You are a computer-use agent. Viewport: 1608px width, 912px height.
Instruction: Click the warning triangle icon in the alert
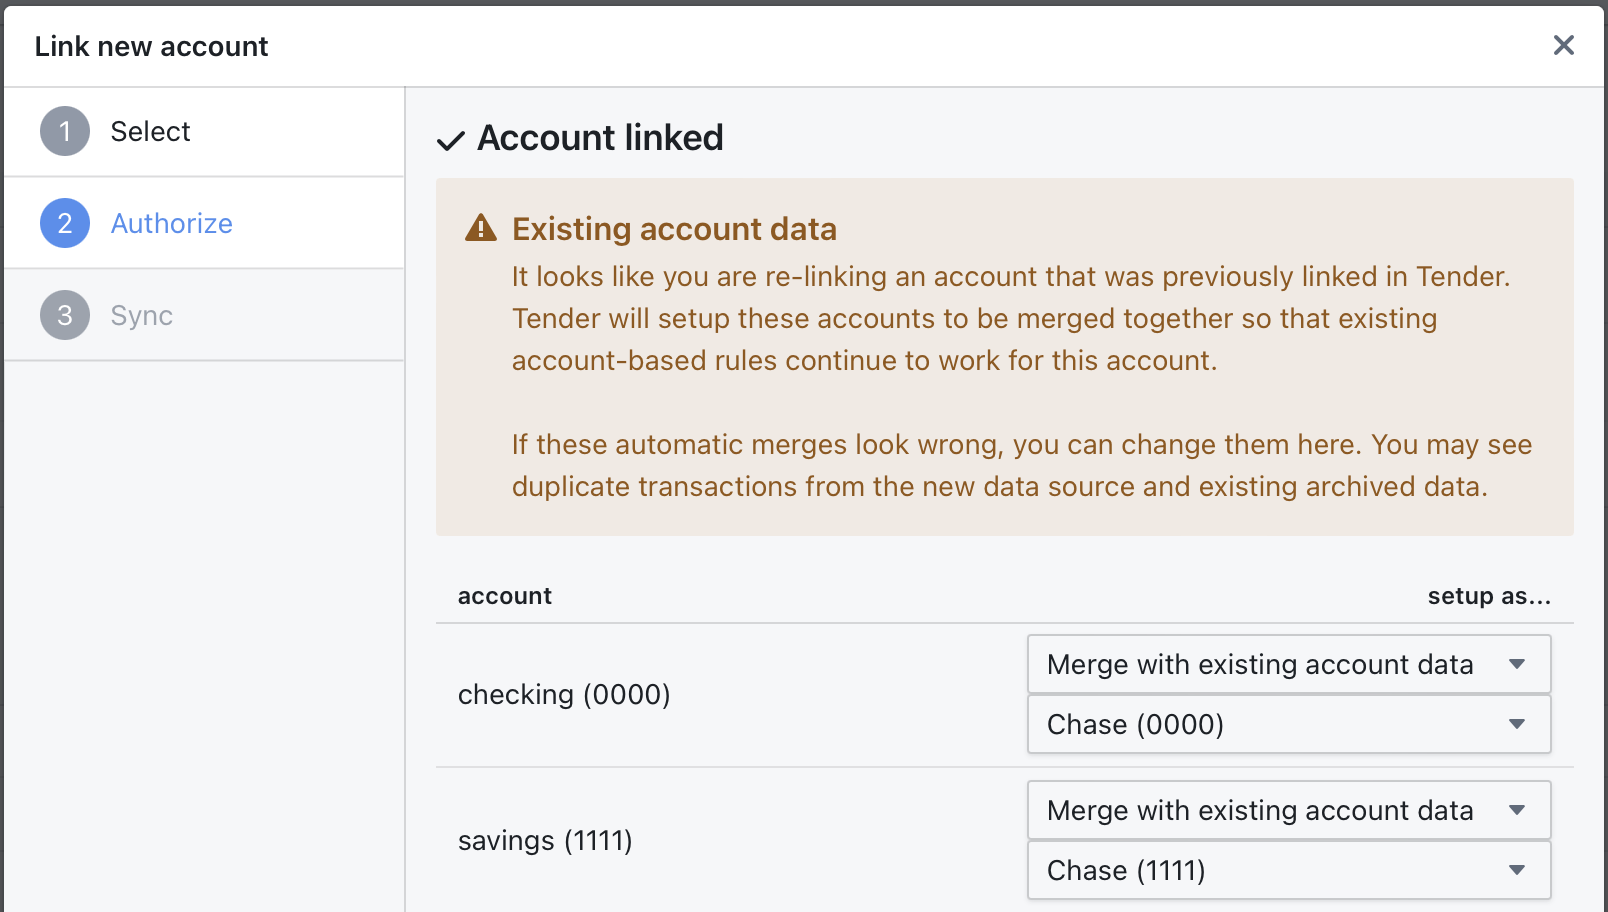[481, 228]
